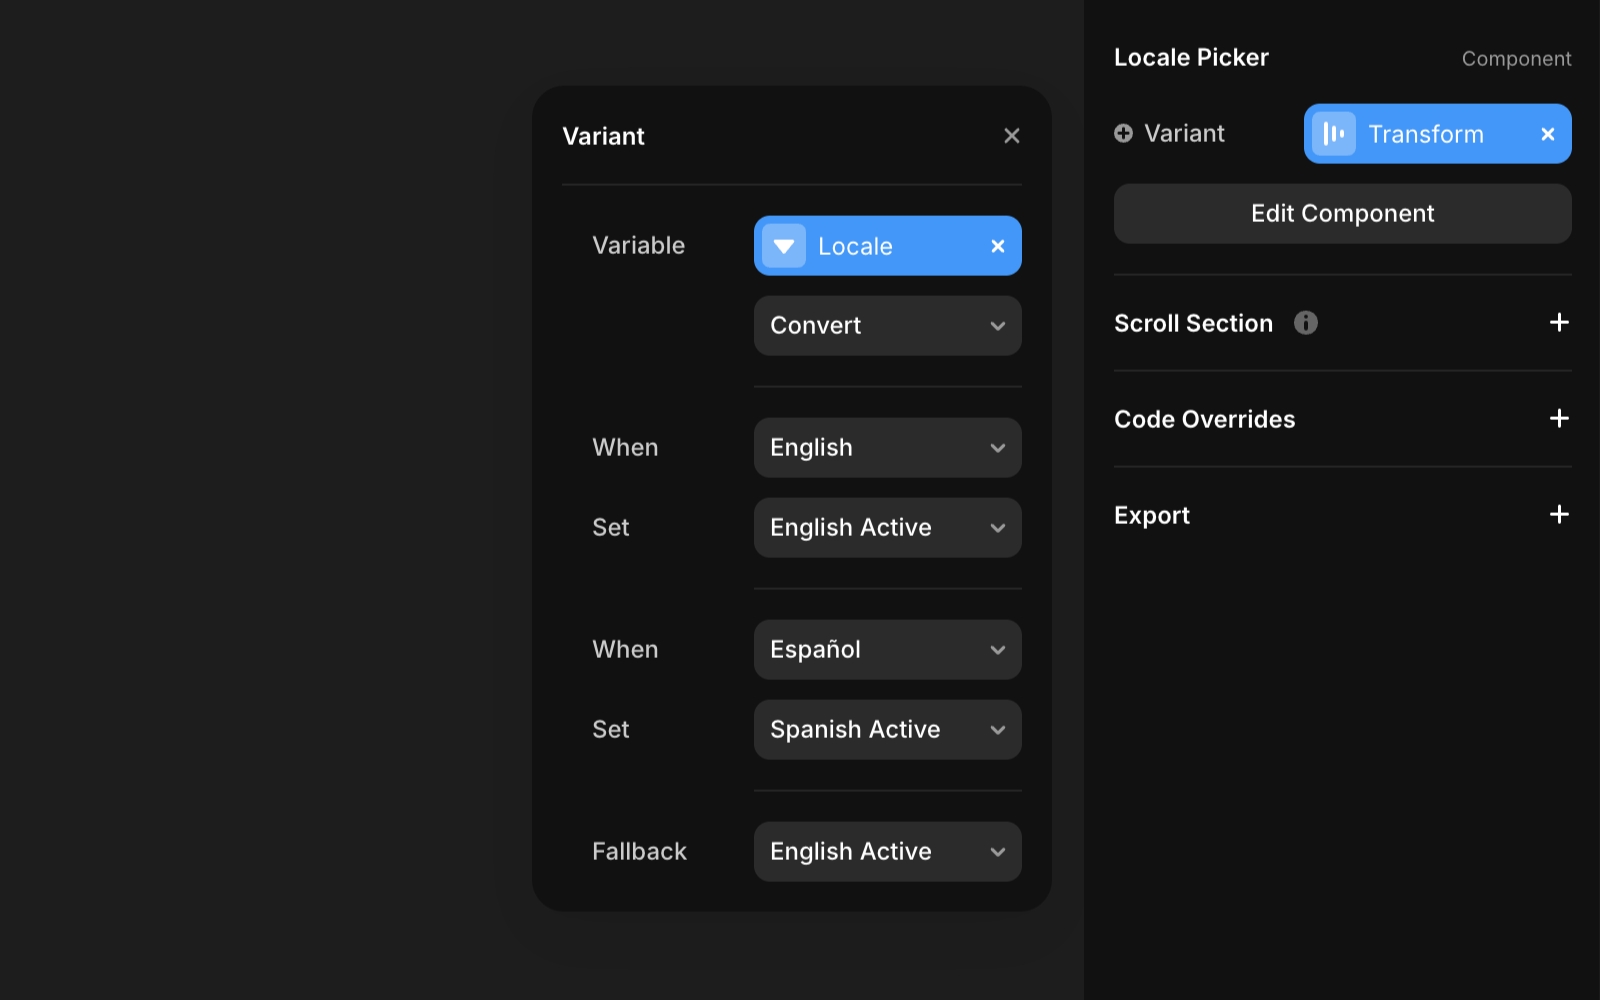This screenshot has width=1600, height=1000.
Task: Open the When dropdown showing Español
Action: (887, 650)
